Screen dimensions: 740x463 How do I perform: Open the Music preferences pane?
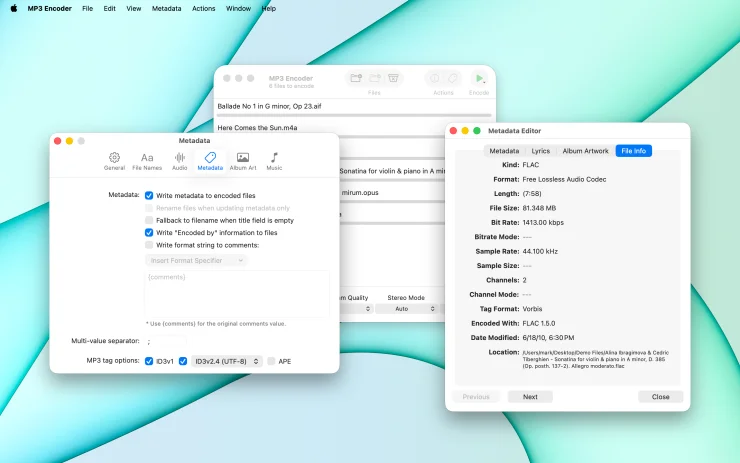tap(274, 161)
